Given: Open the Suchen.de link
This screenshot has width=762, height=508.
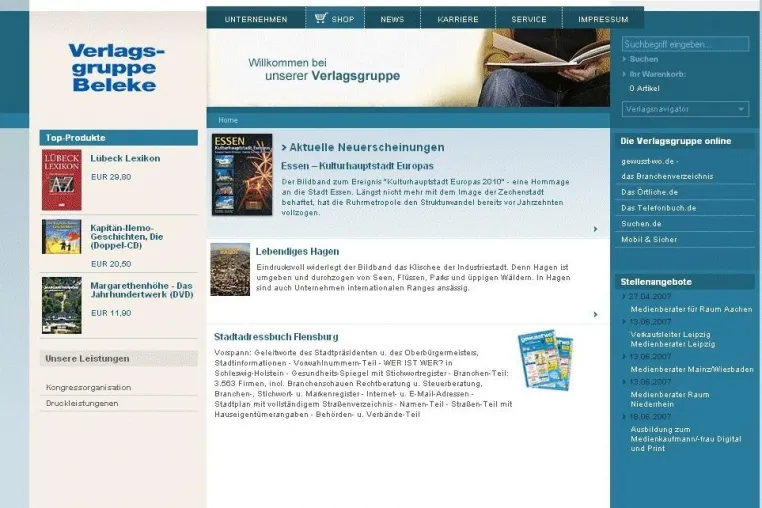Looking at the screenshot, I should (x=641, y=224).
